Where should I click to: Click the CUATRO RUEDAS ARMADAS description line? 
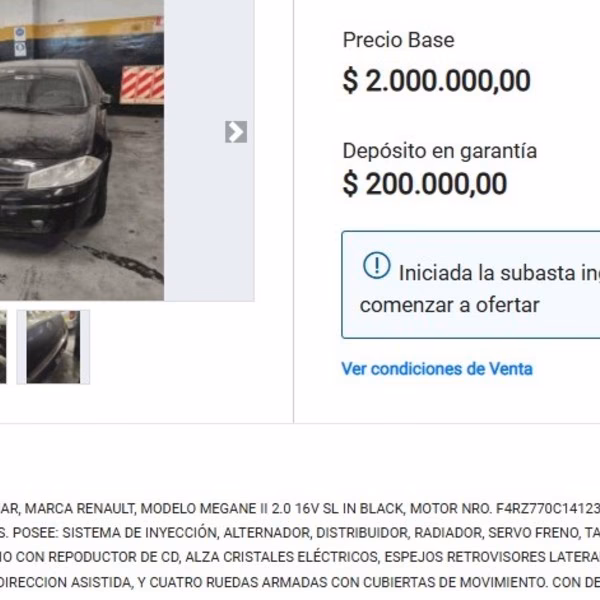point(300,582)
